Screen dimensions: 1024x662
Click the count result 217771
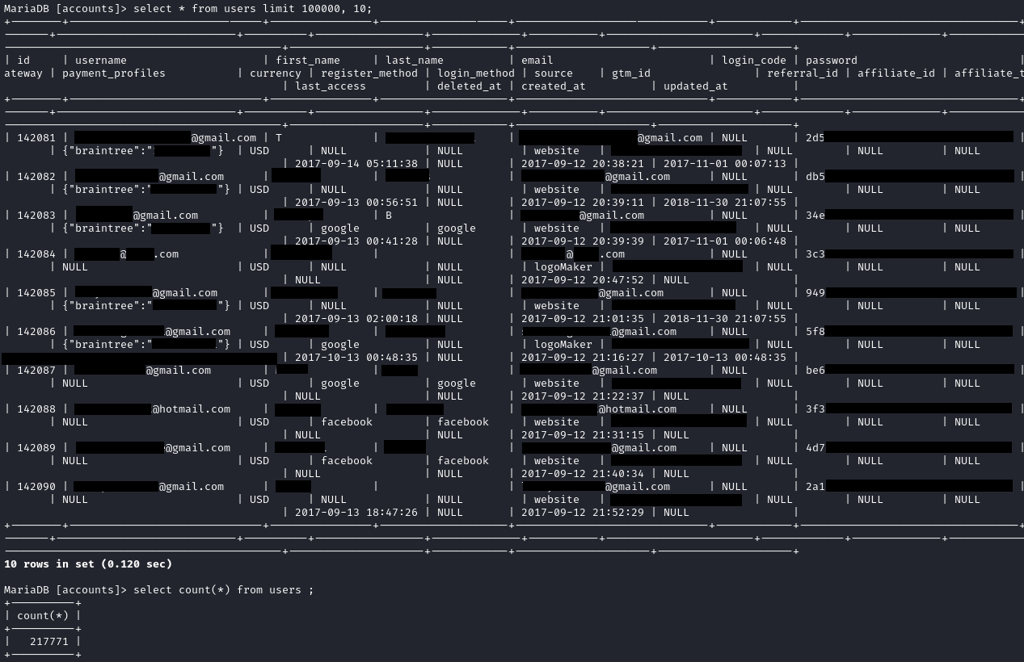tap(49, 642)
